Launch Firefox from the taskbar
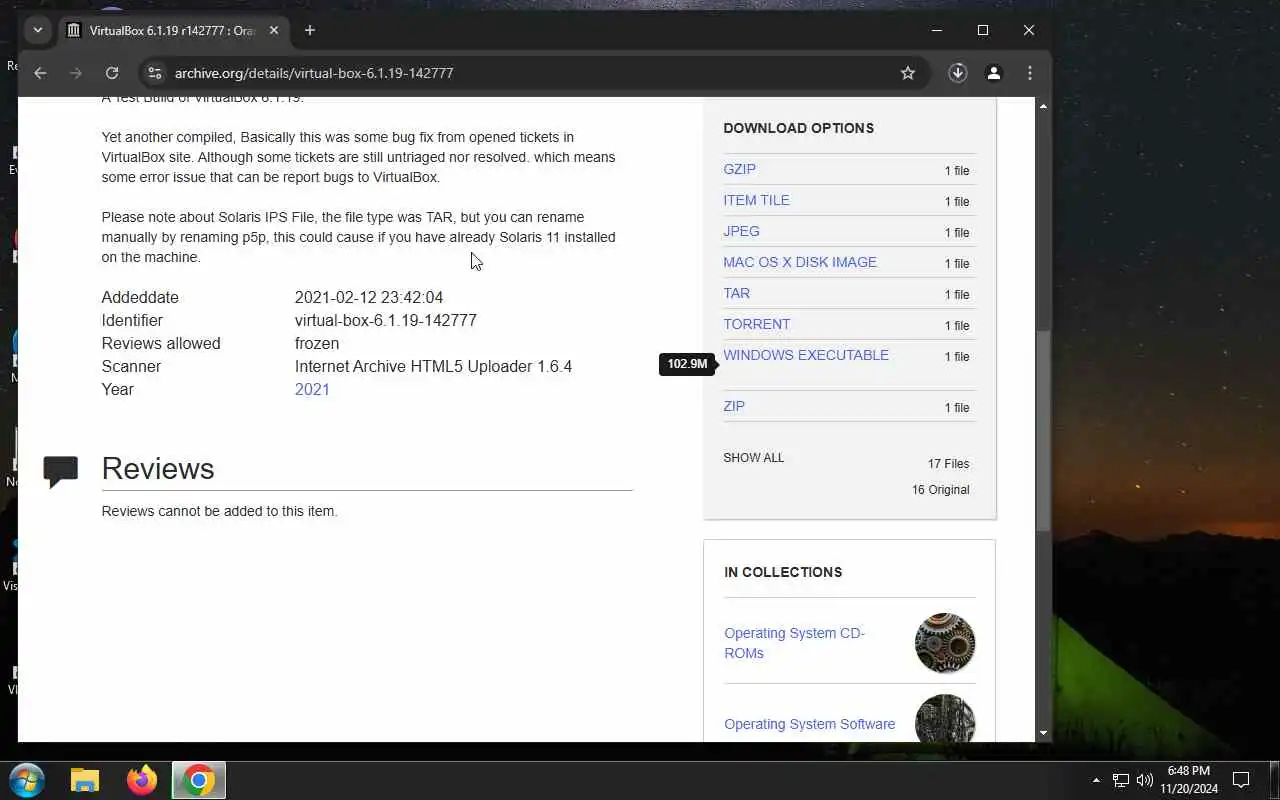 click(x=142, y=780)
